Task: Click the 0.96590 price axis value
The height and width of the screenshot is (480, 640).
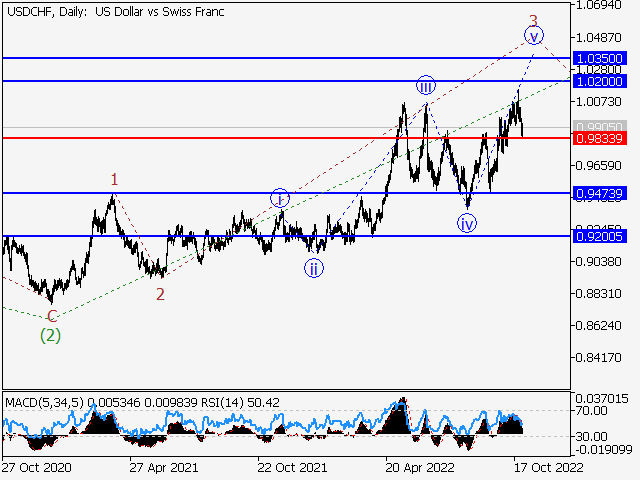Action: coord(598,166)
